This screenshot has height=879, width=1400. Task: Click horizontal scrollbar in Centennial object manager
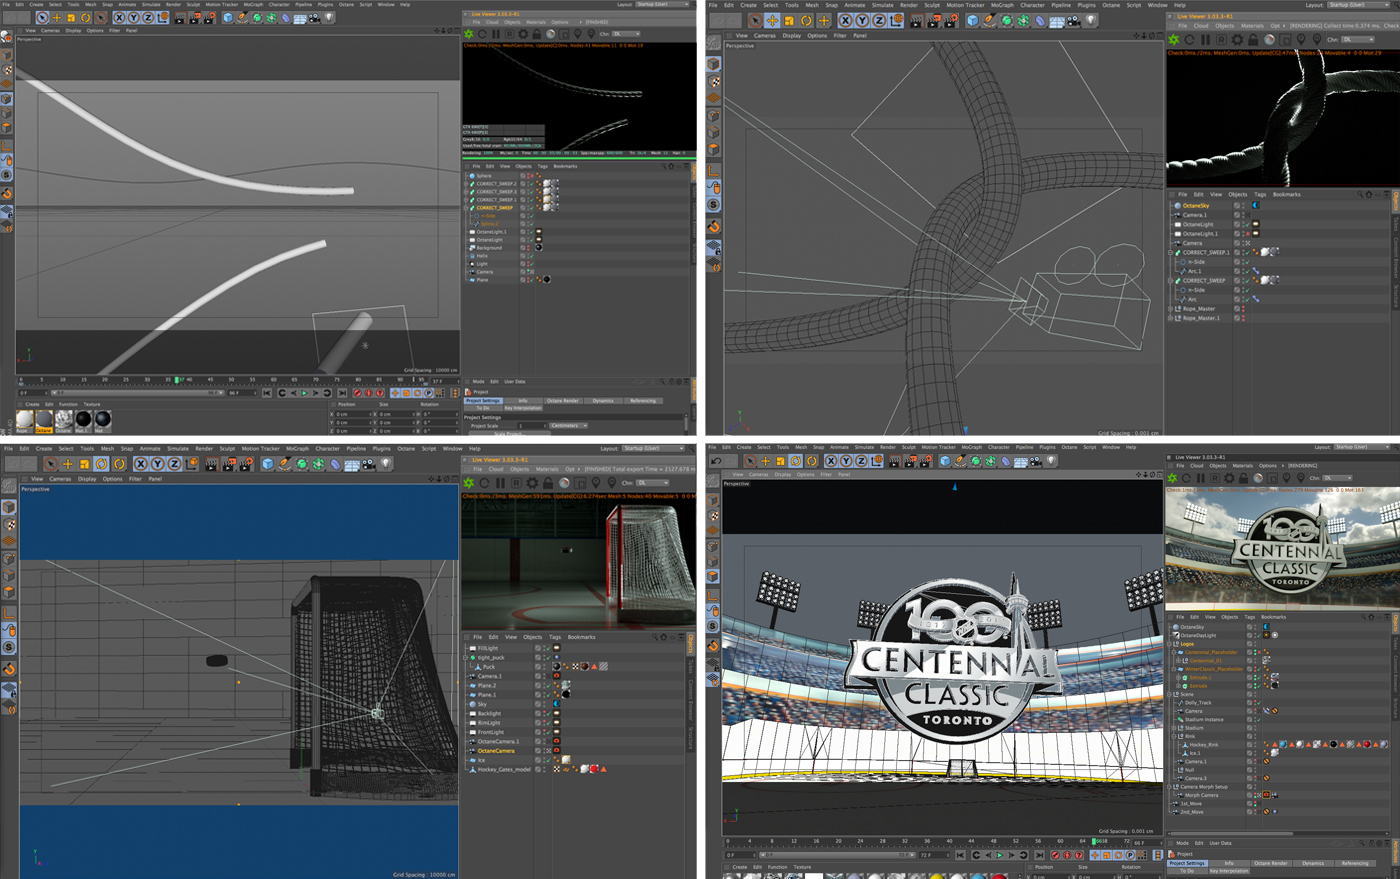click(1232, 833)
